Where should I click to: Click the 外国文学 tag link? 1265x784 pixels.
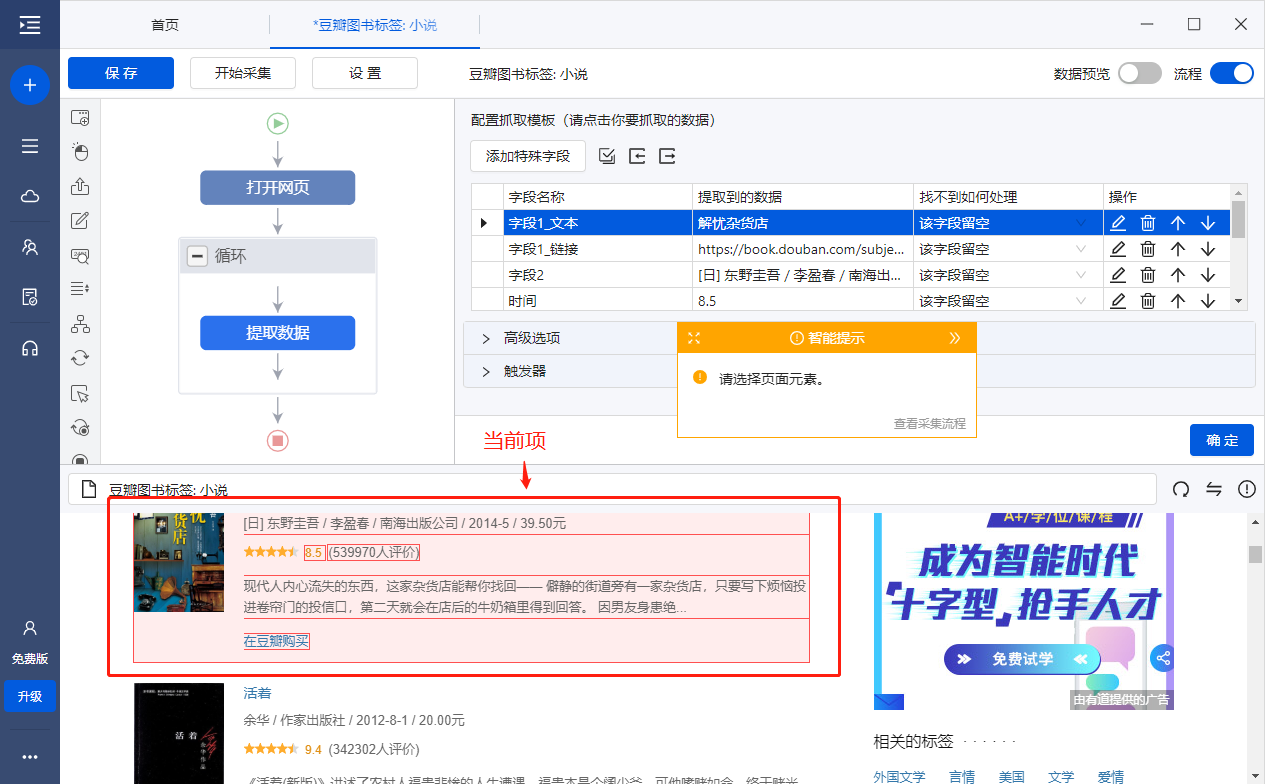[899, 777]
